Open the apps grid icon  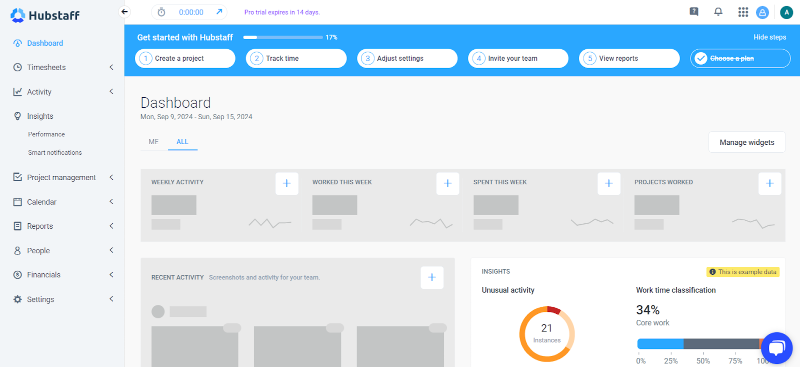(x=743, y=12)
